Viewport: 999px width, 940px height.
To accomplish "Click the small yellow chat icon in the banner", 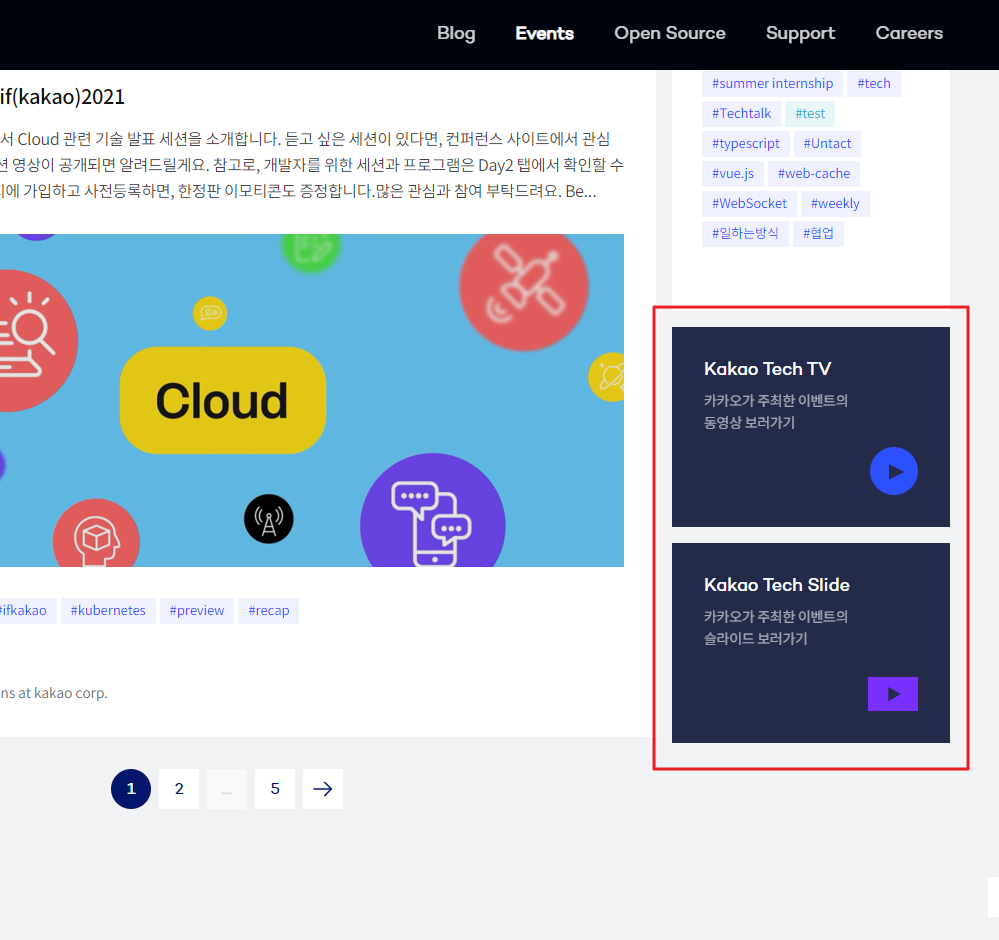I will point(210,313).
